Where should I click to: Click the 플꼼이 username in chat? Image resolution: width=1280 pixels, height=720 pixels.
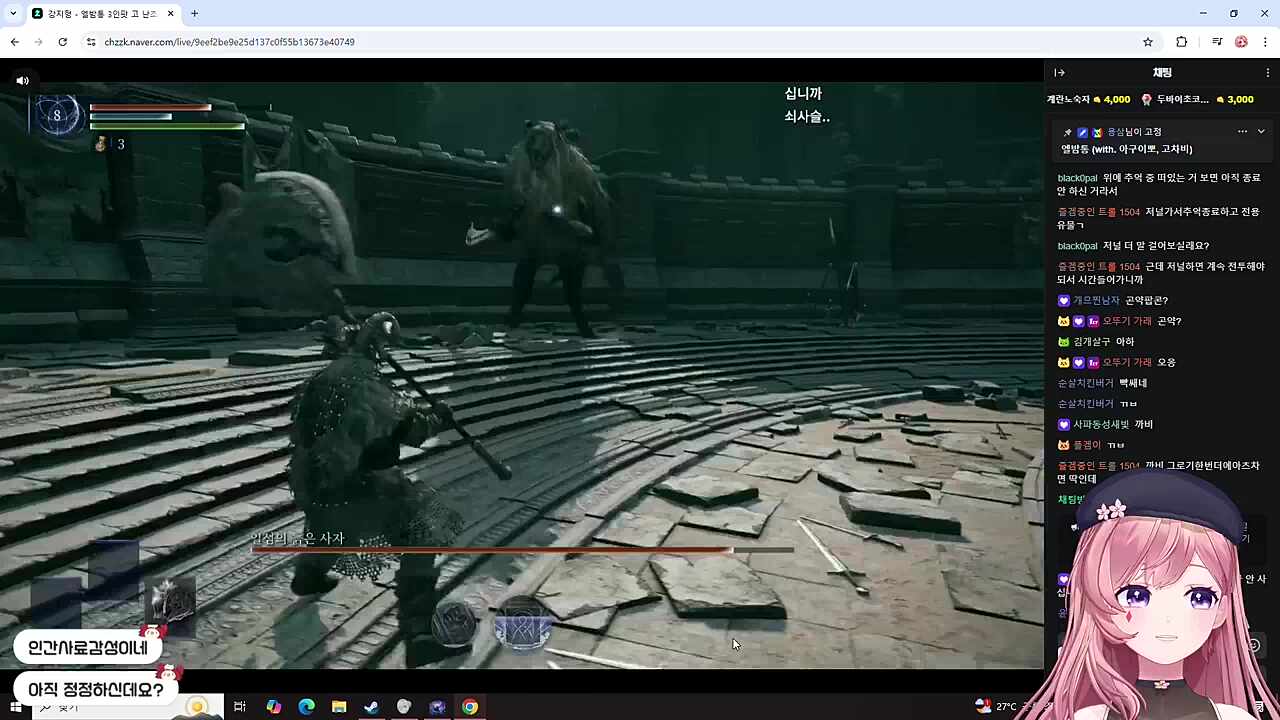pos(1087,445)
